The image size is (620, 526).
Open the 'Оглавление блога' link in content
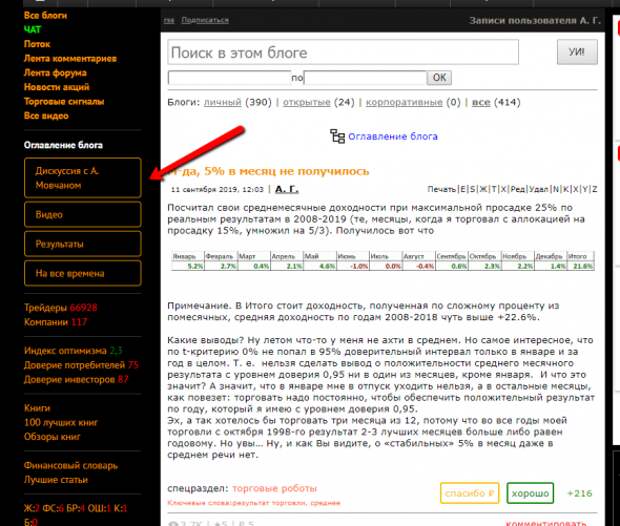[x=393, y=136]
